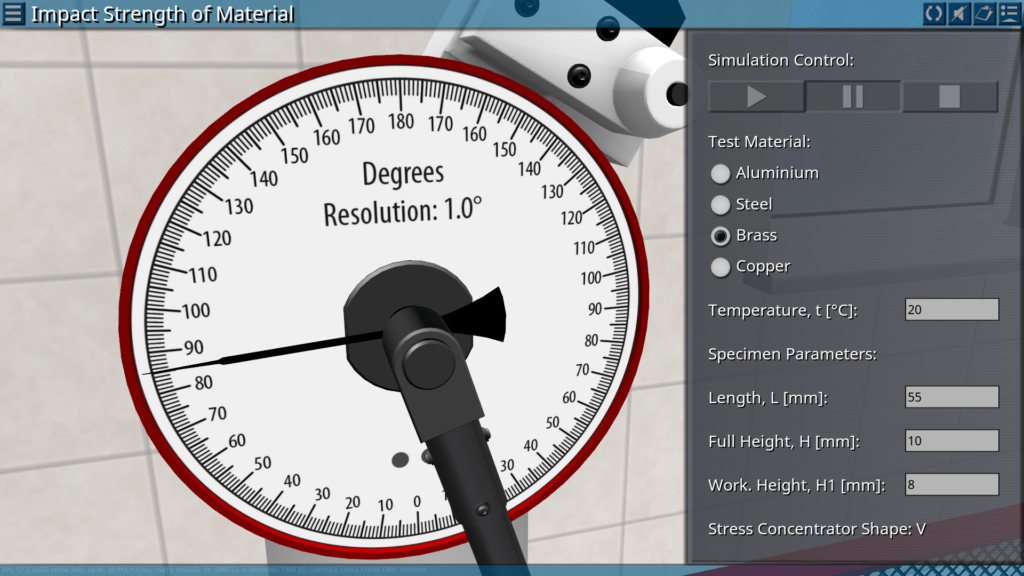Click the Temperature input field
Screen dimensions: 1024x576
pos(951,310)
